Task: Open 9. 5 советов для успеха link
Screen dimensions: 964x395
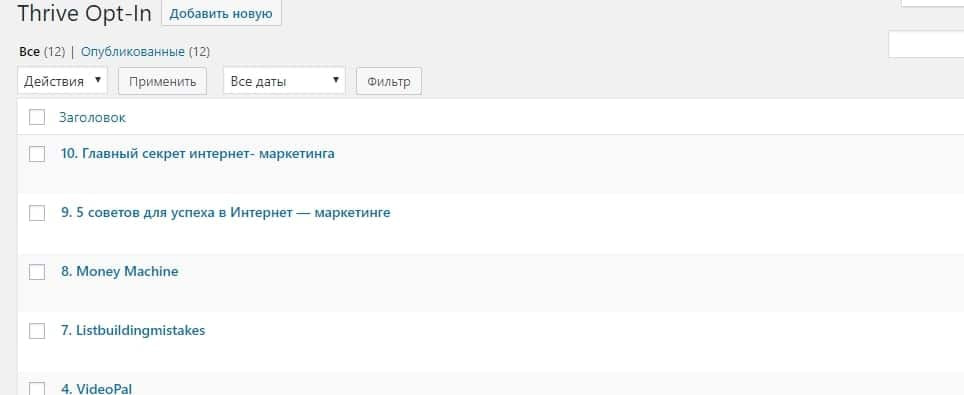Action: click(x=226, y=212)
